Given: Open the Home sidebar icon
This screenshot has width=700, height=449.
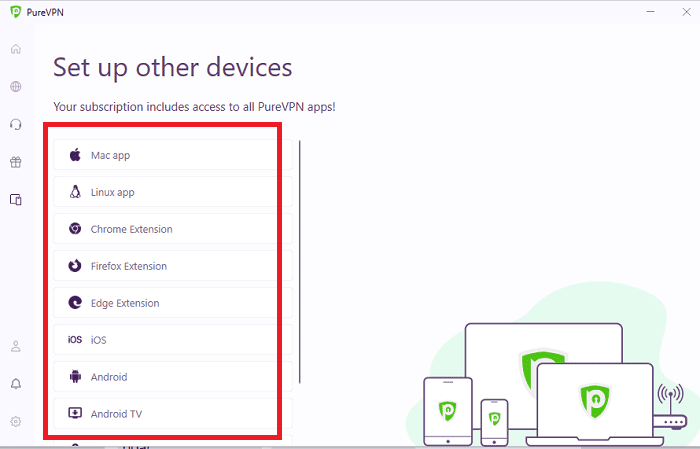Looking at the screenshot, I should tap(16, 49).
